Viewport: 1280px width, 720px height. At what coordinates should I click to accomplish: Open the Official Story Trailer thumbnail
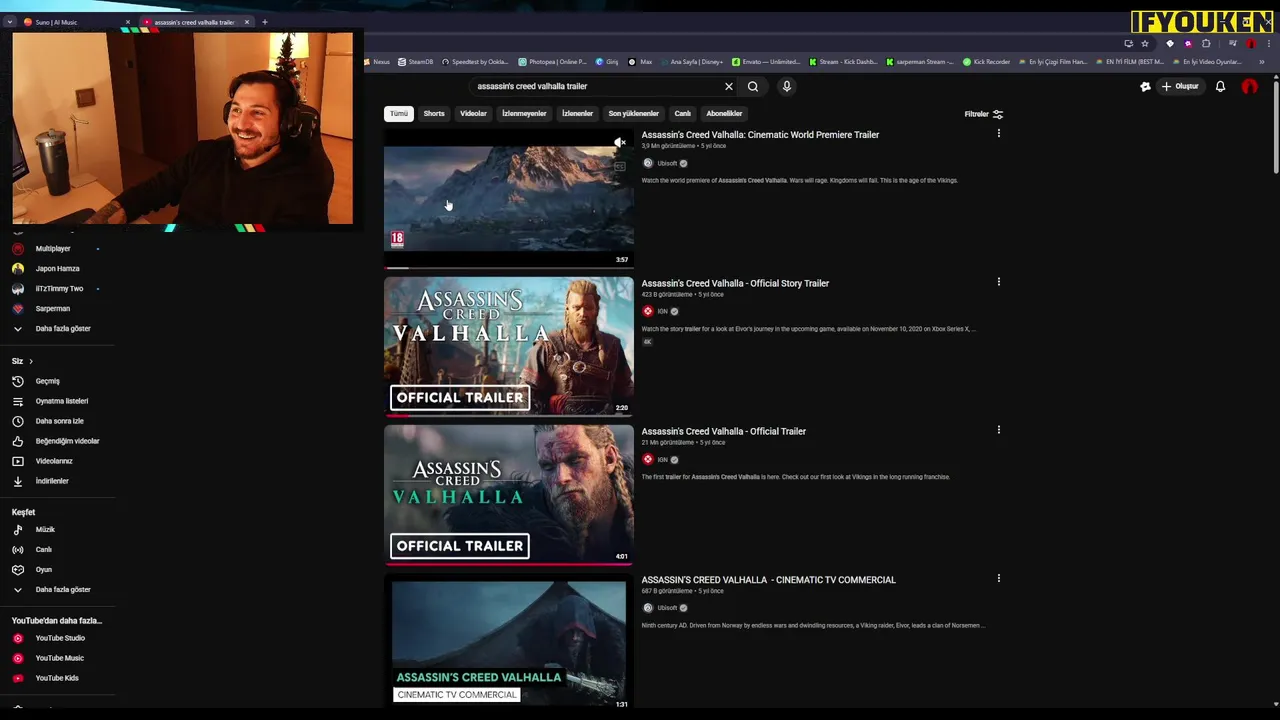509,346
